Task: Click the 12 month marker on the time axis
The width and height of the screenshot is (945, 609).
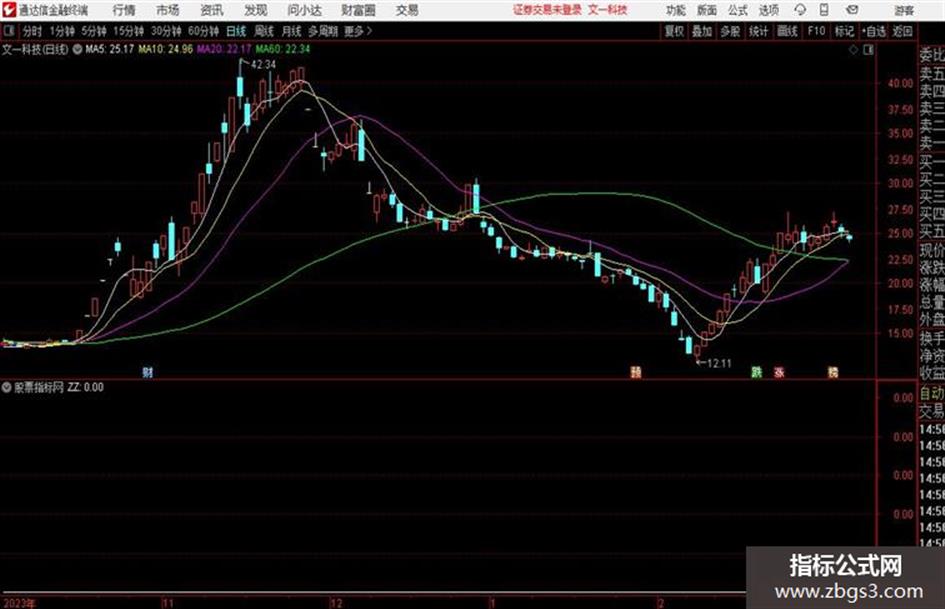Action: [336, 603]
